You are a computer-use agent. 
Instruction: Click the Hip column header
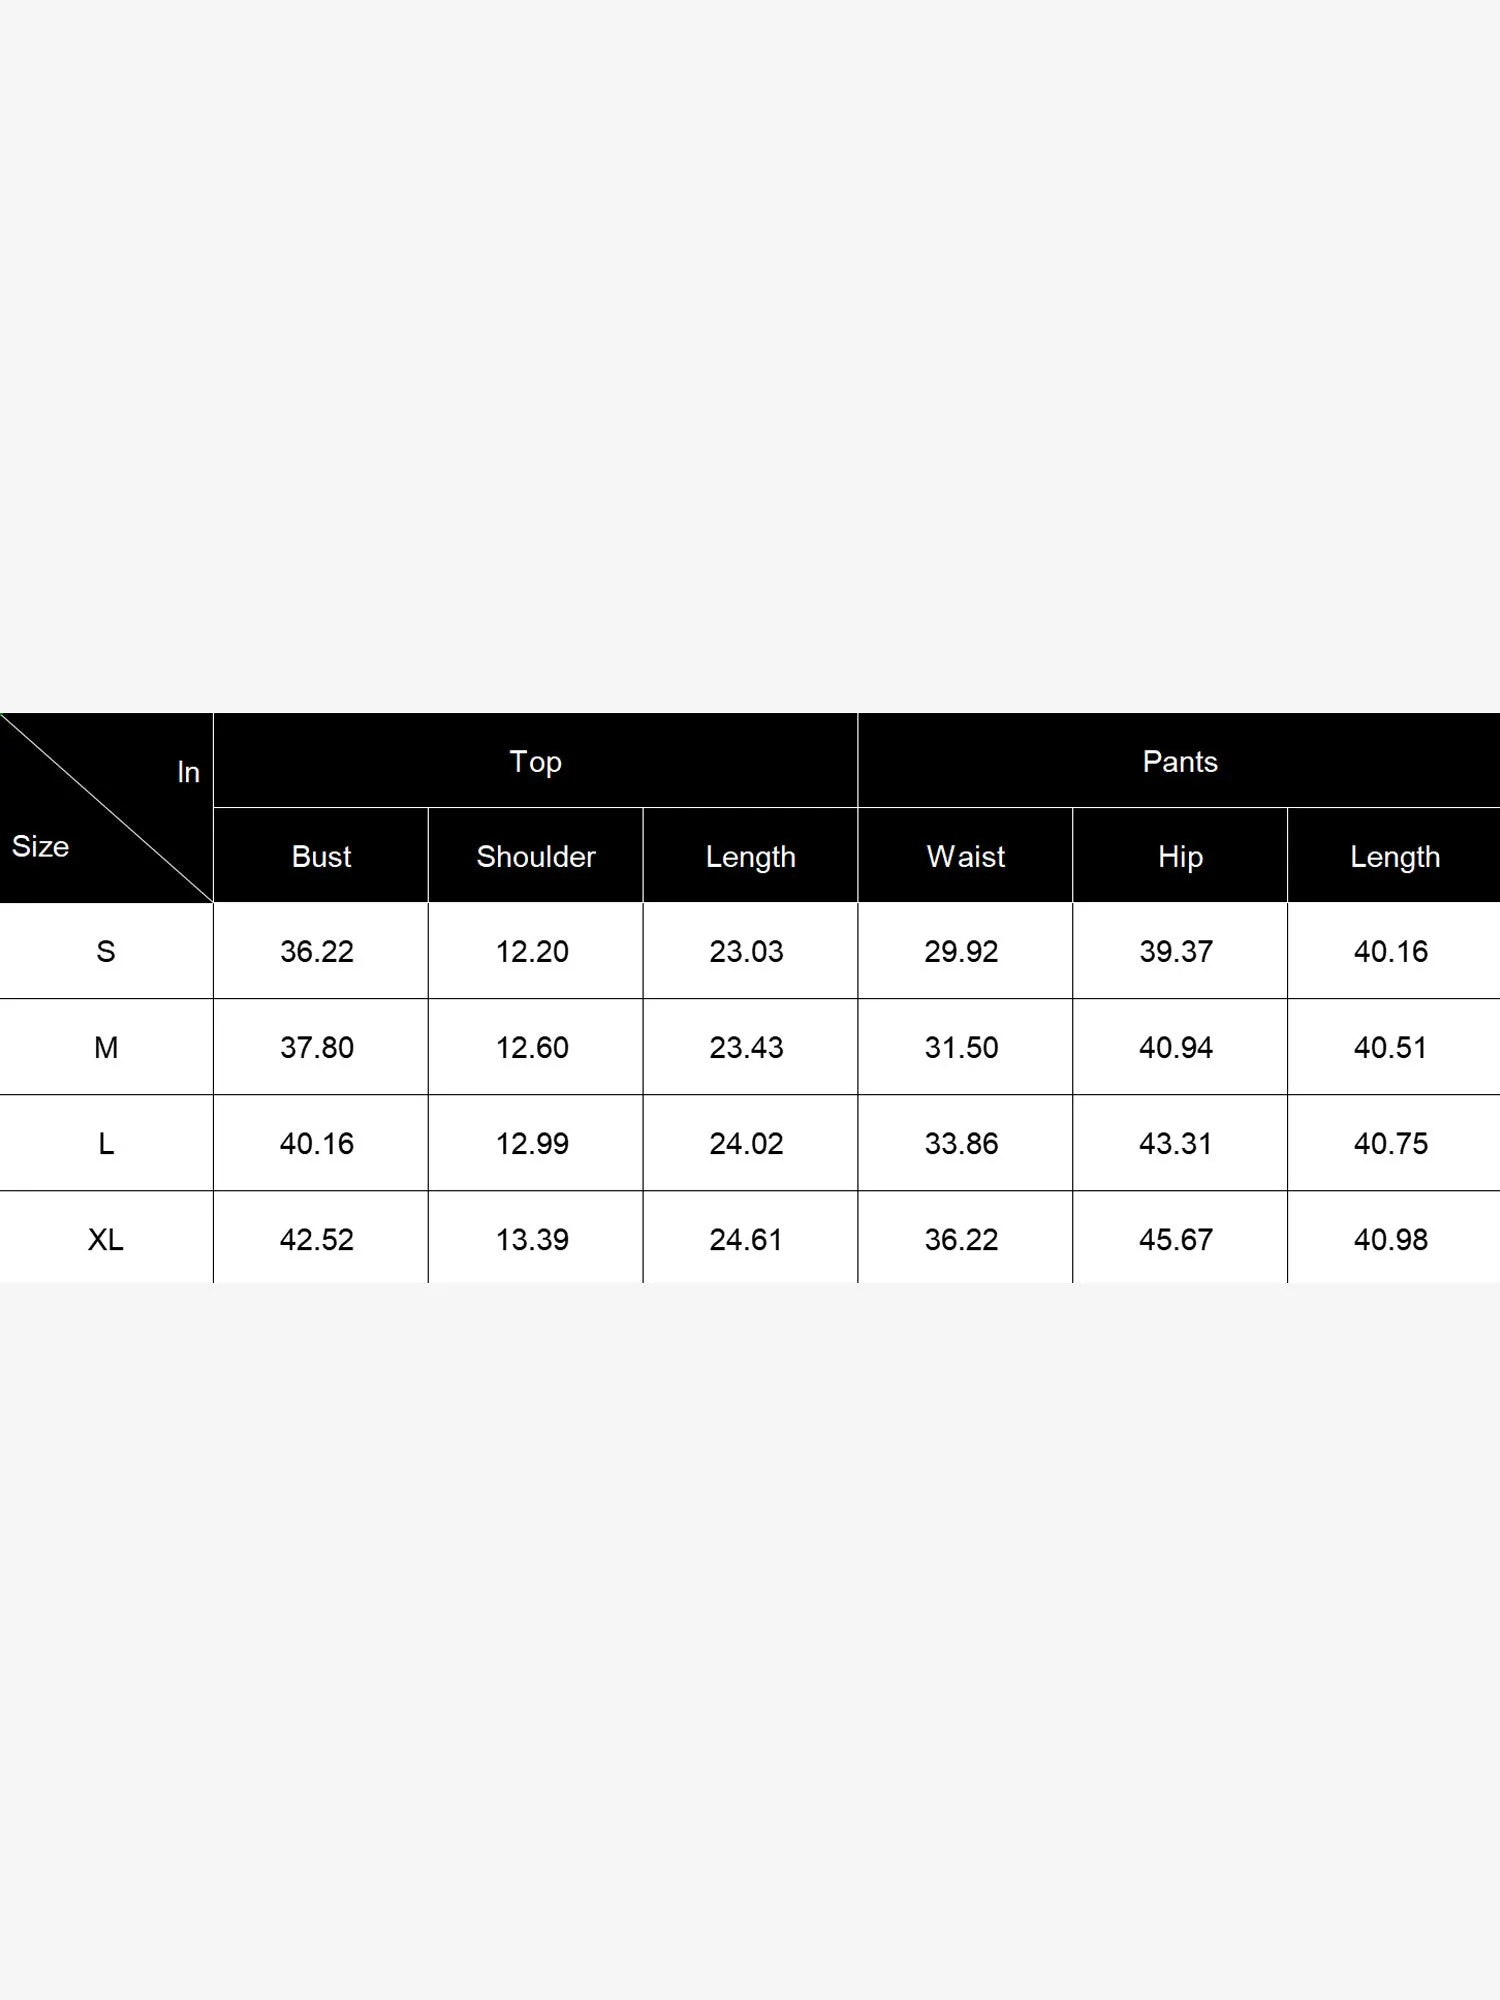click(x=1180, y=857)
